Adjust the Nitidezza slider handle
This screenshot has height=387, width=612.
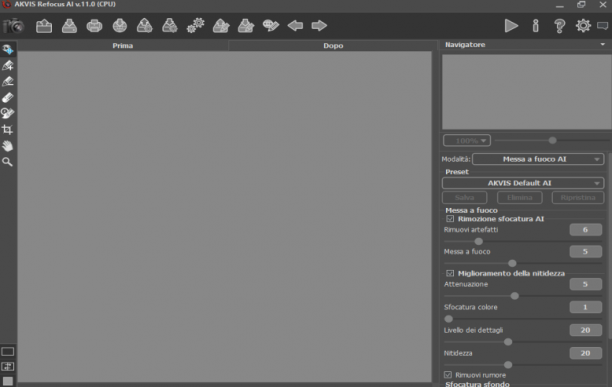(508, 365)
